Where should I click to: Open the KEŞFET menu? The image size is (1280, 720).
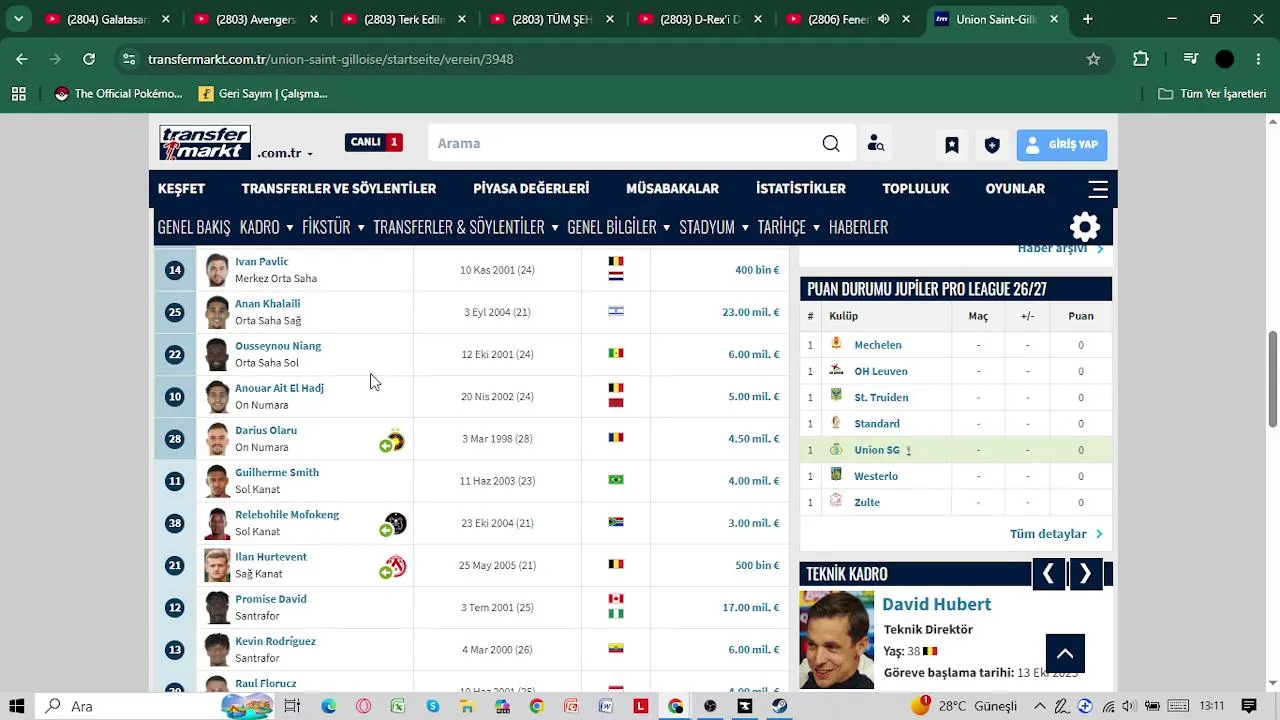point(181,189)
